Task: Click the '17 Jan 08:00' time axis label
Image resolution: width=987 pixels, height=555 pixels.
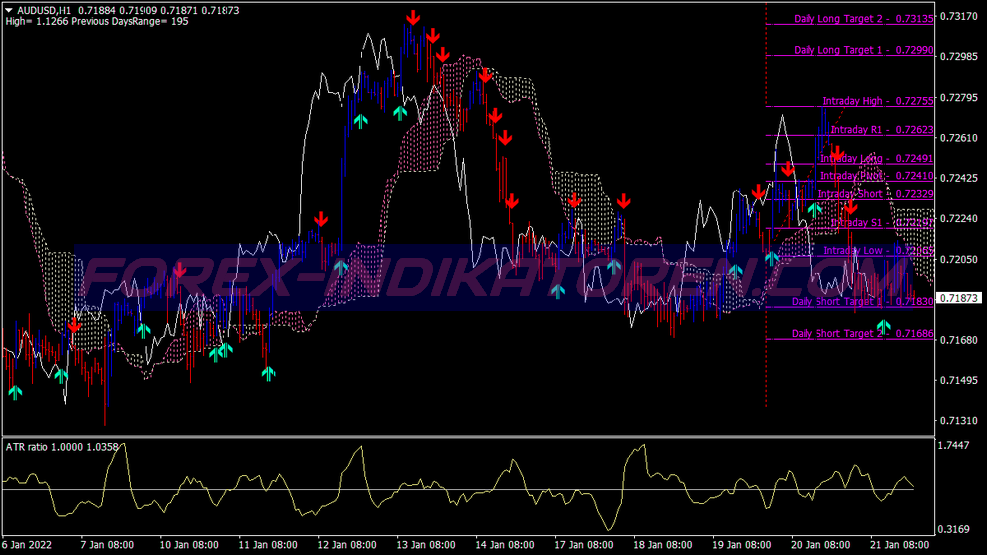Action: coord(584,545)
